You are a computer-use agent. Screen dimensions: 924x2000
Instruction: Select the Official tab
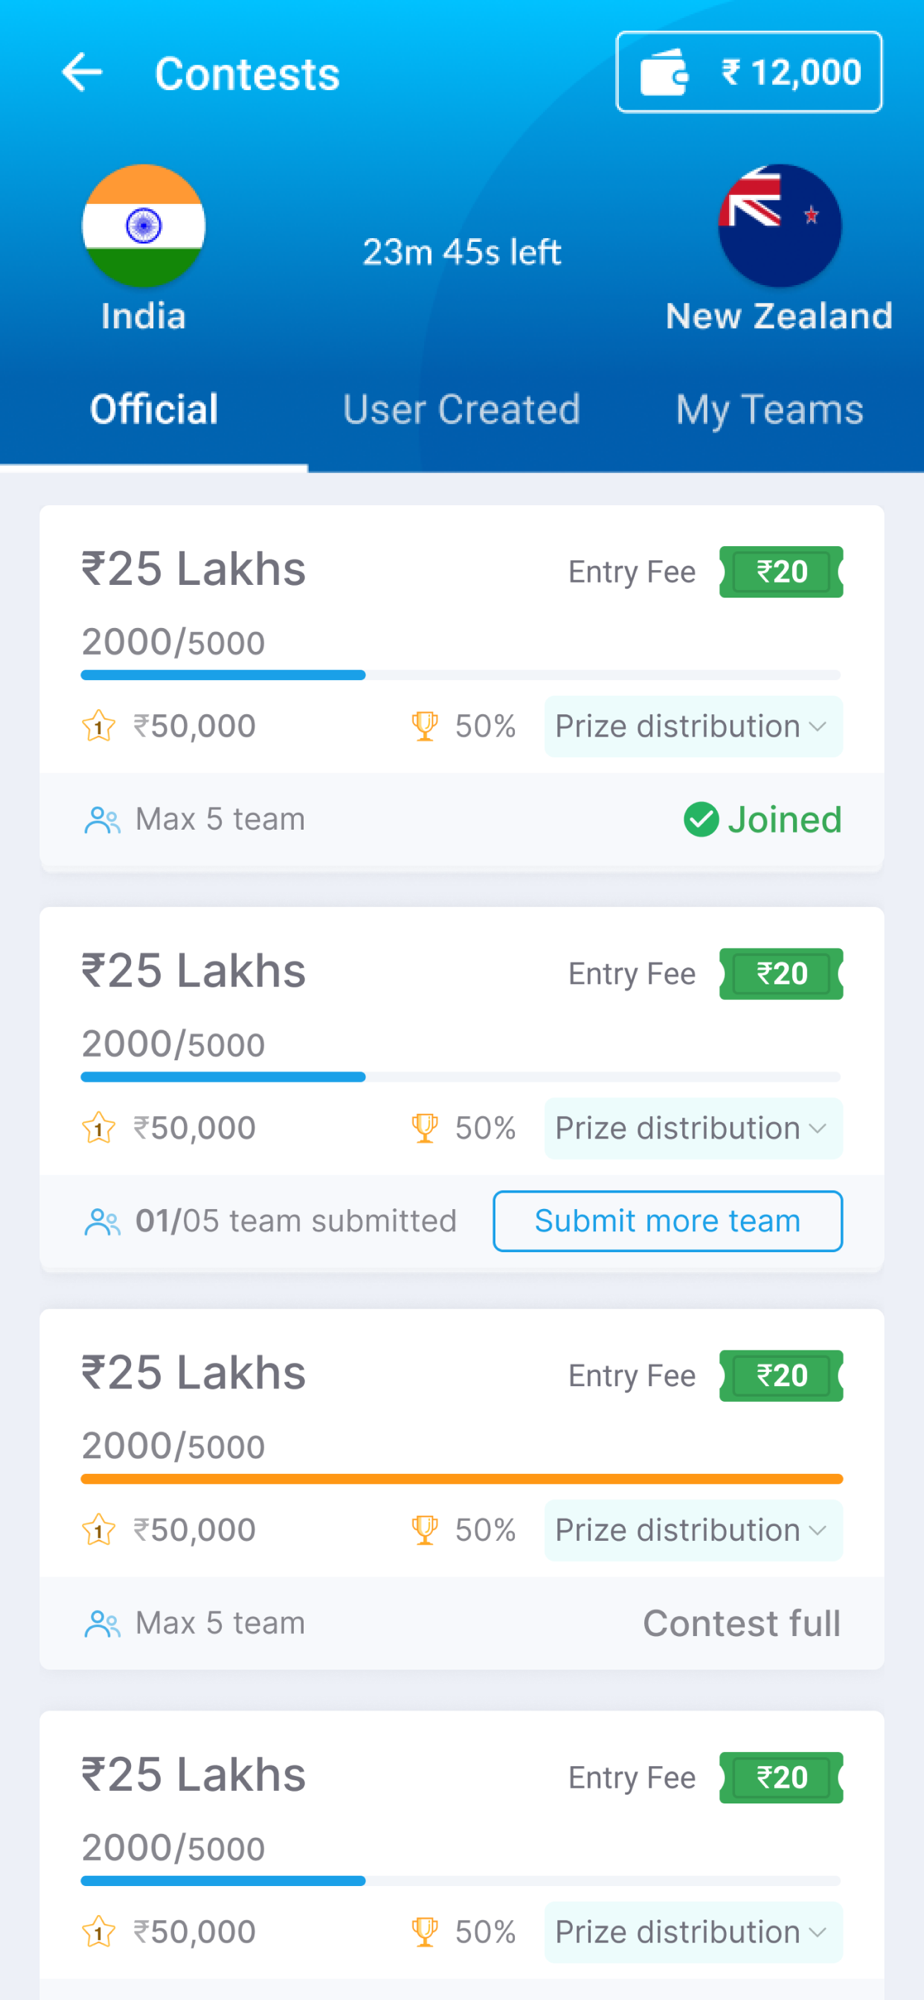154,409
